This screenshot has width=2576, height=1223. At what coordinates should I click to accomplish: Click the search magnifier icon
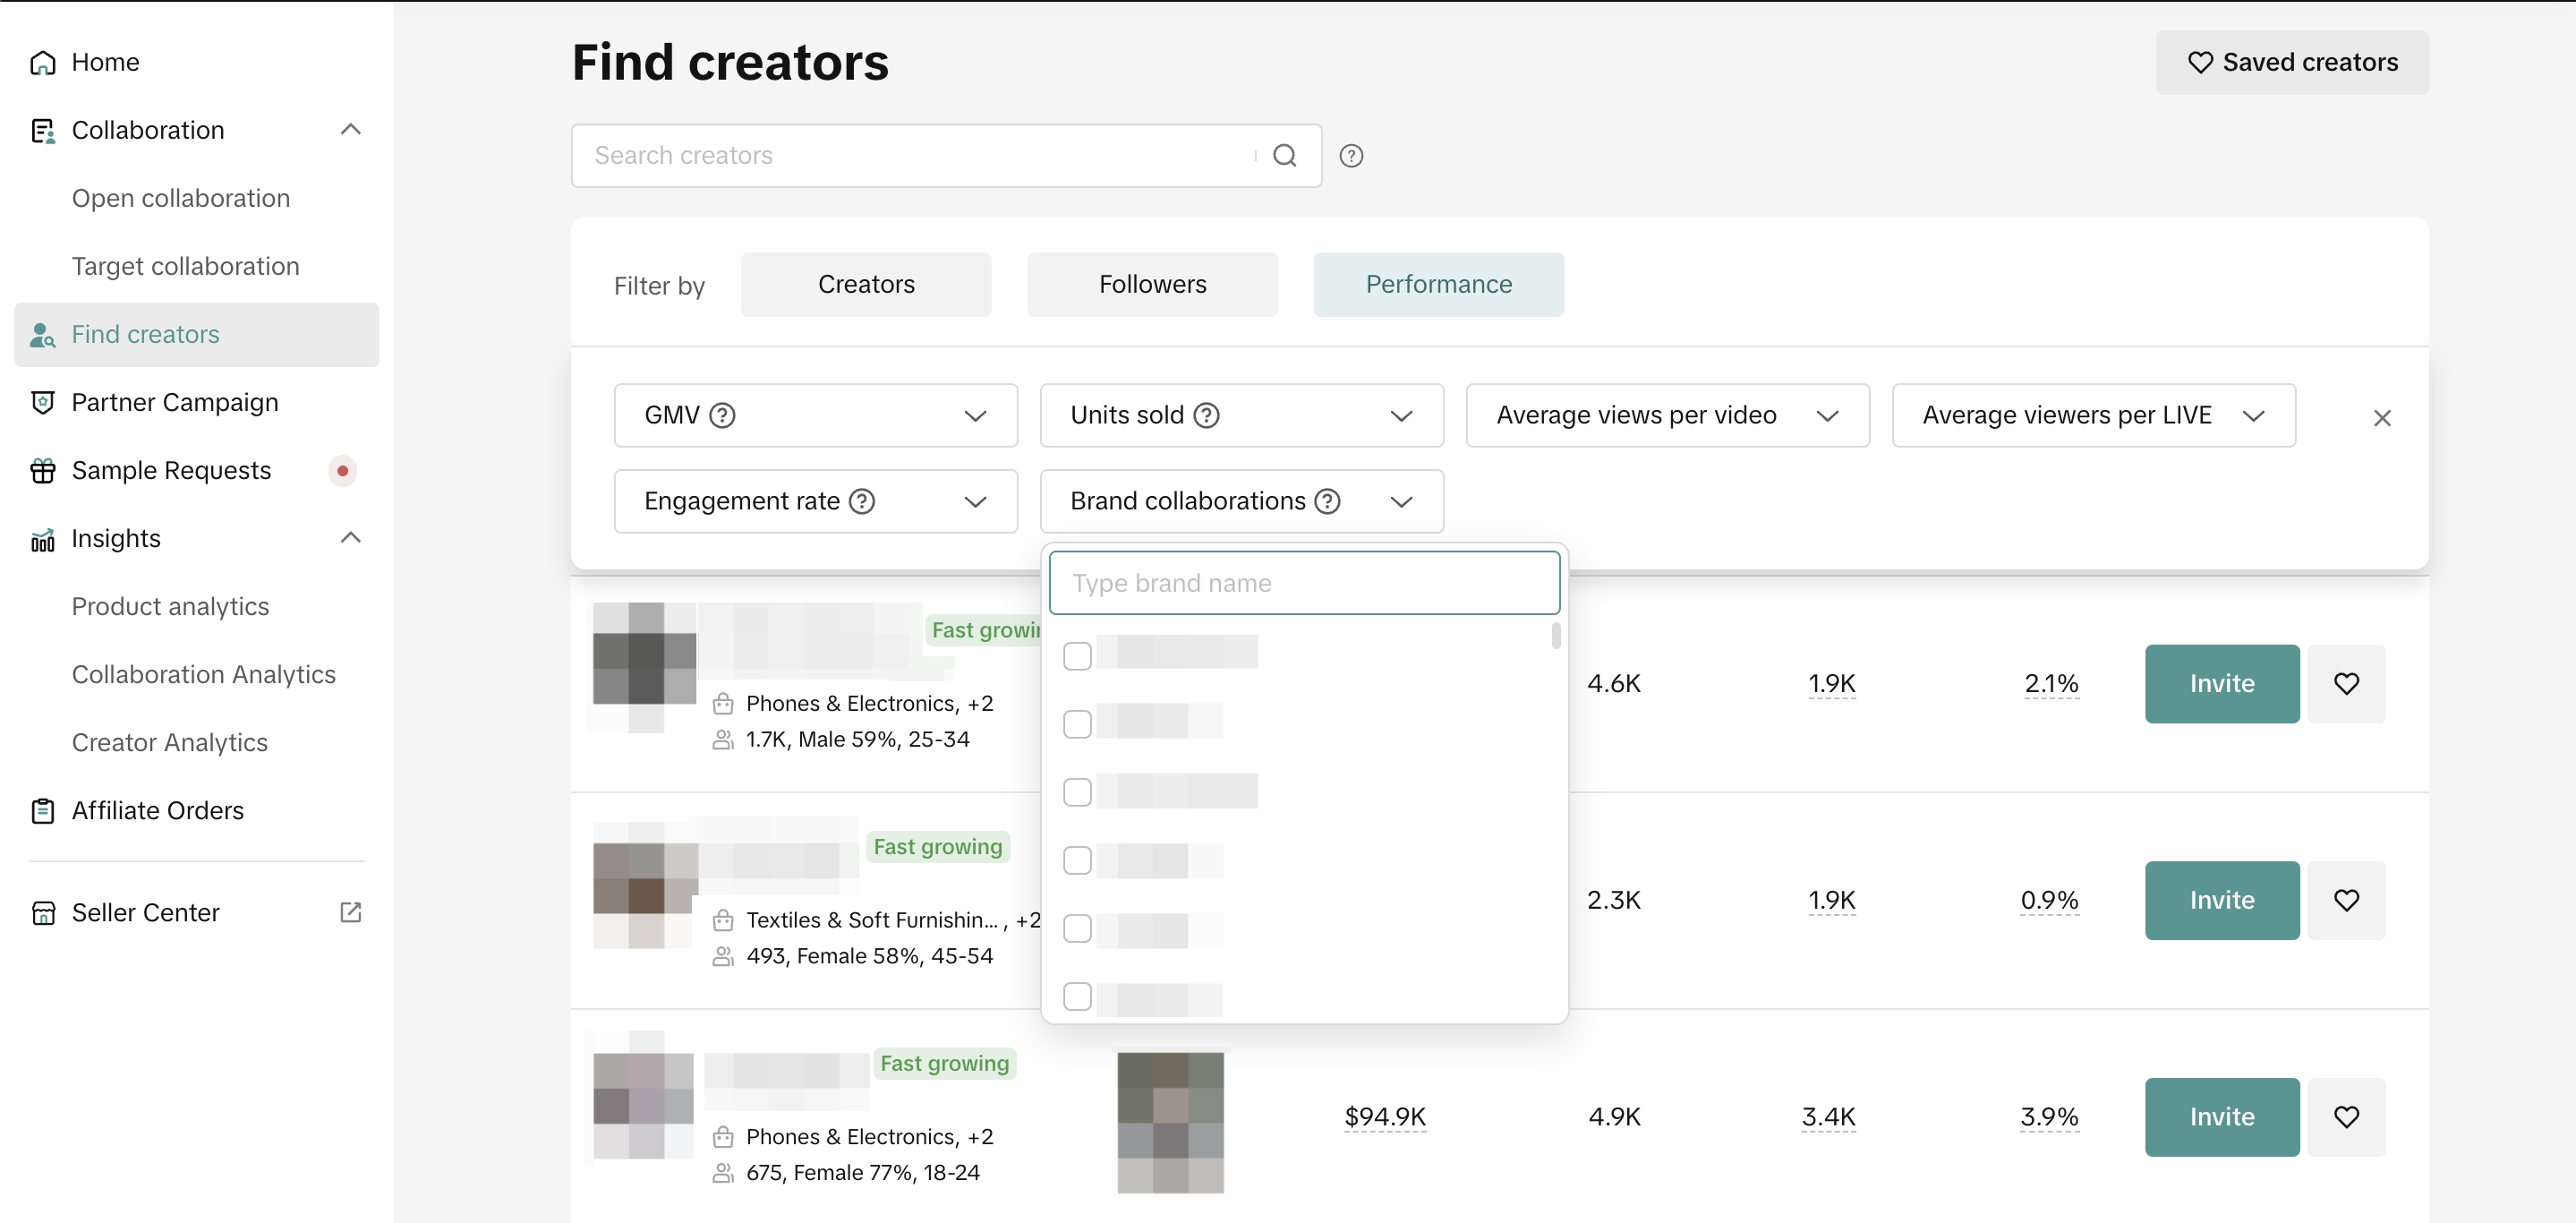[x=1284, y=156]
